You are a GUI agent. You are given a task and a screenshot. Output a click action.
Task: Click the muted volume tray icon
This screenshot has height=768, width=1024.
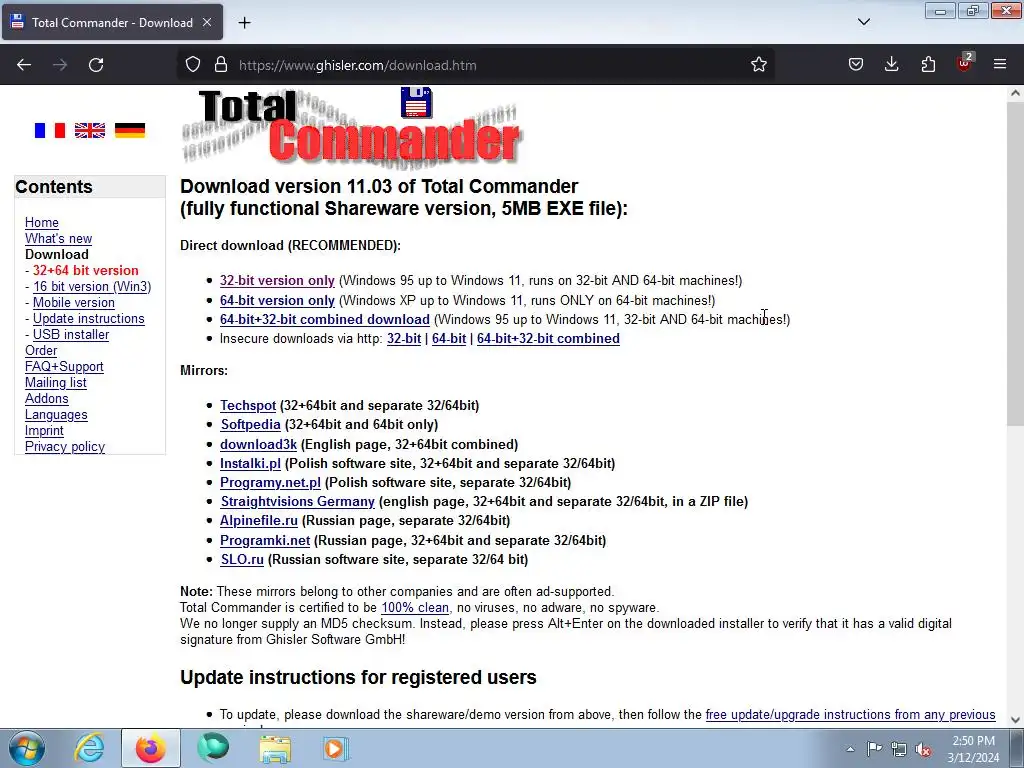(x=923, y=749)
